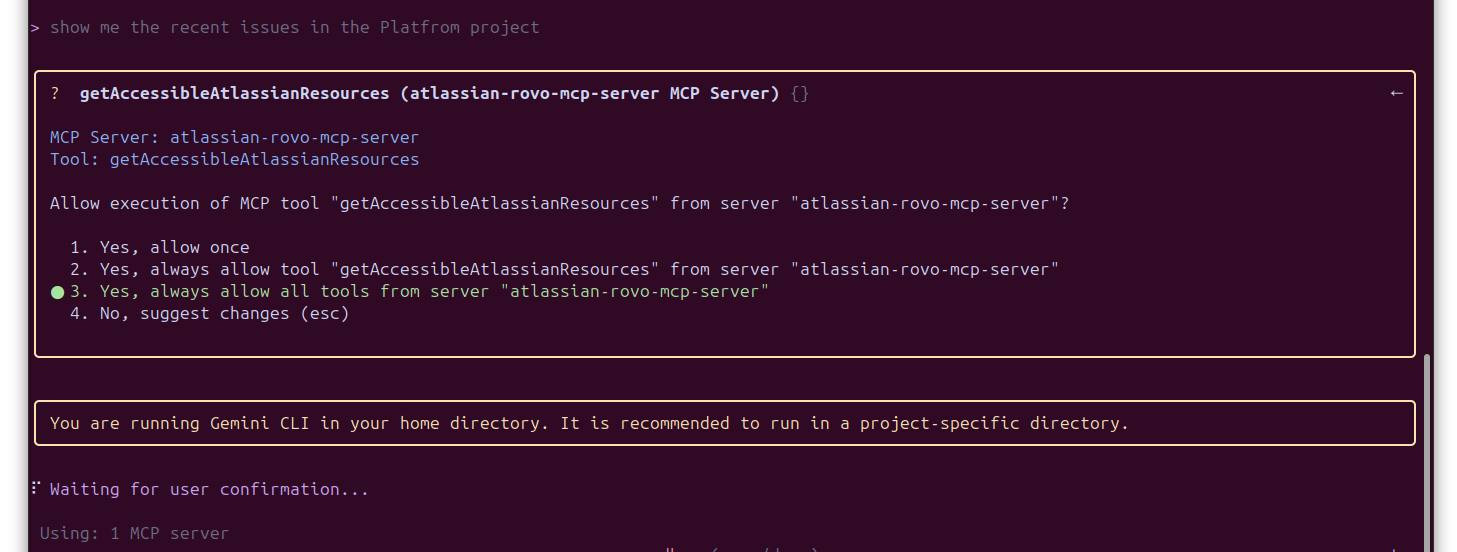Click the Tool: getAccessibleAtlassianResources line
This screenshot has height=552, width=1457.
234,159
